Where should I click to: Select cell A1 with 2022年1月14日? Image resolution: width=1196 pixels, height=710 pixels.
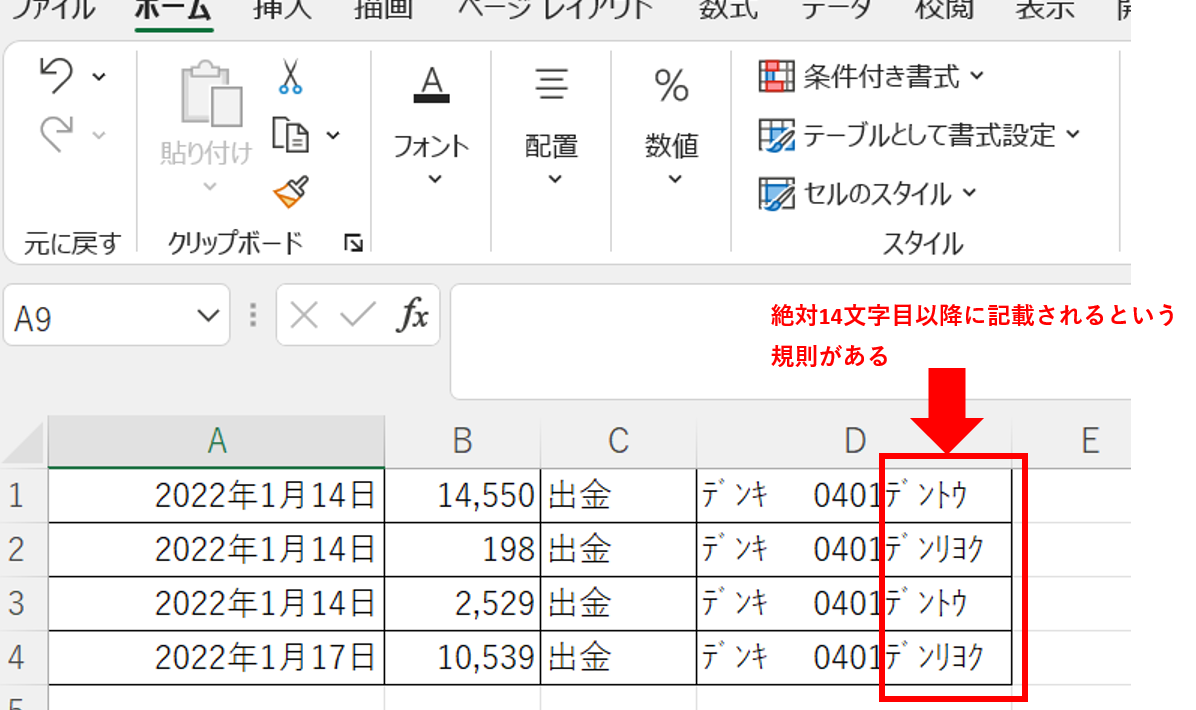(x=216, y=494)
